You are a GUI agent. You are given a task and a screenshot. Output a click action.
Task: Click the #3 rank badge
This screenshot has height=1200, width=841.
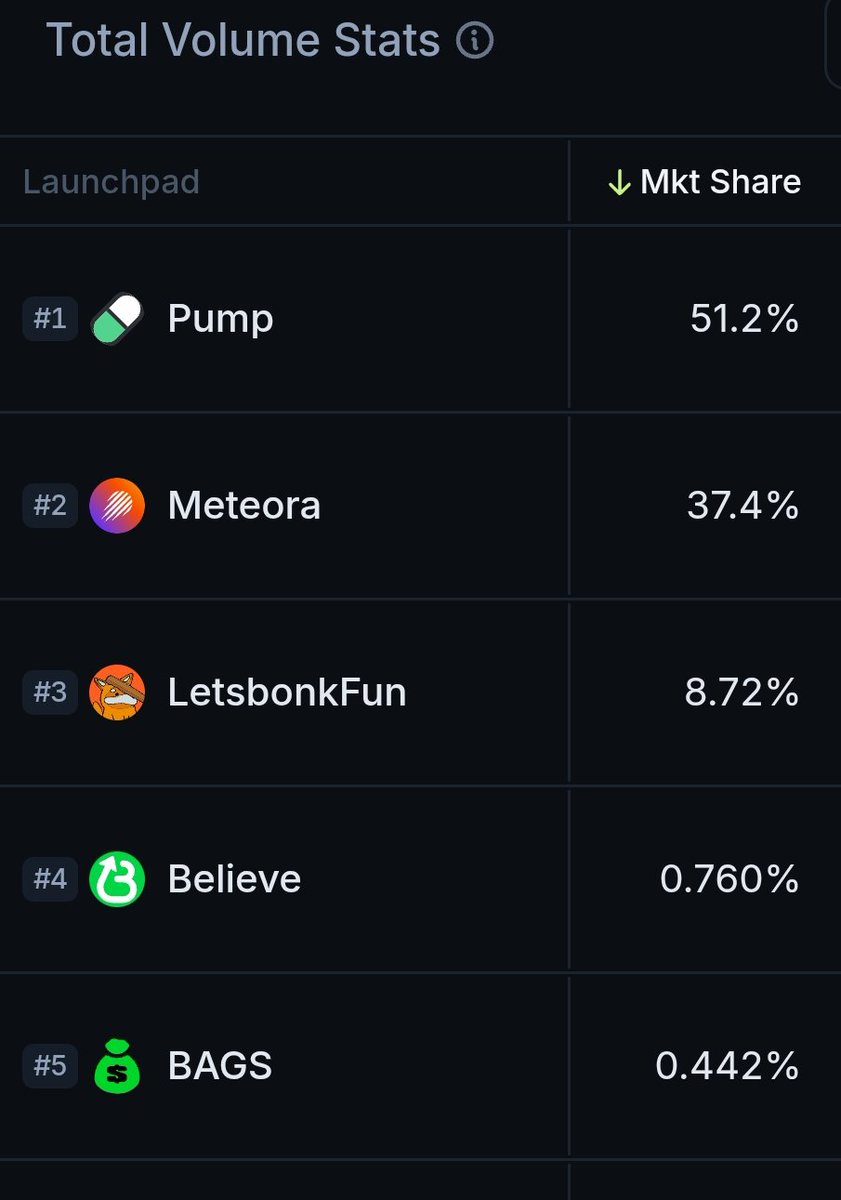click(50, 692)
